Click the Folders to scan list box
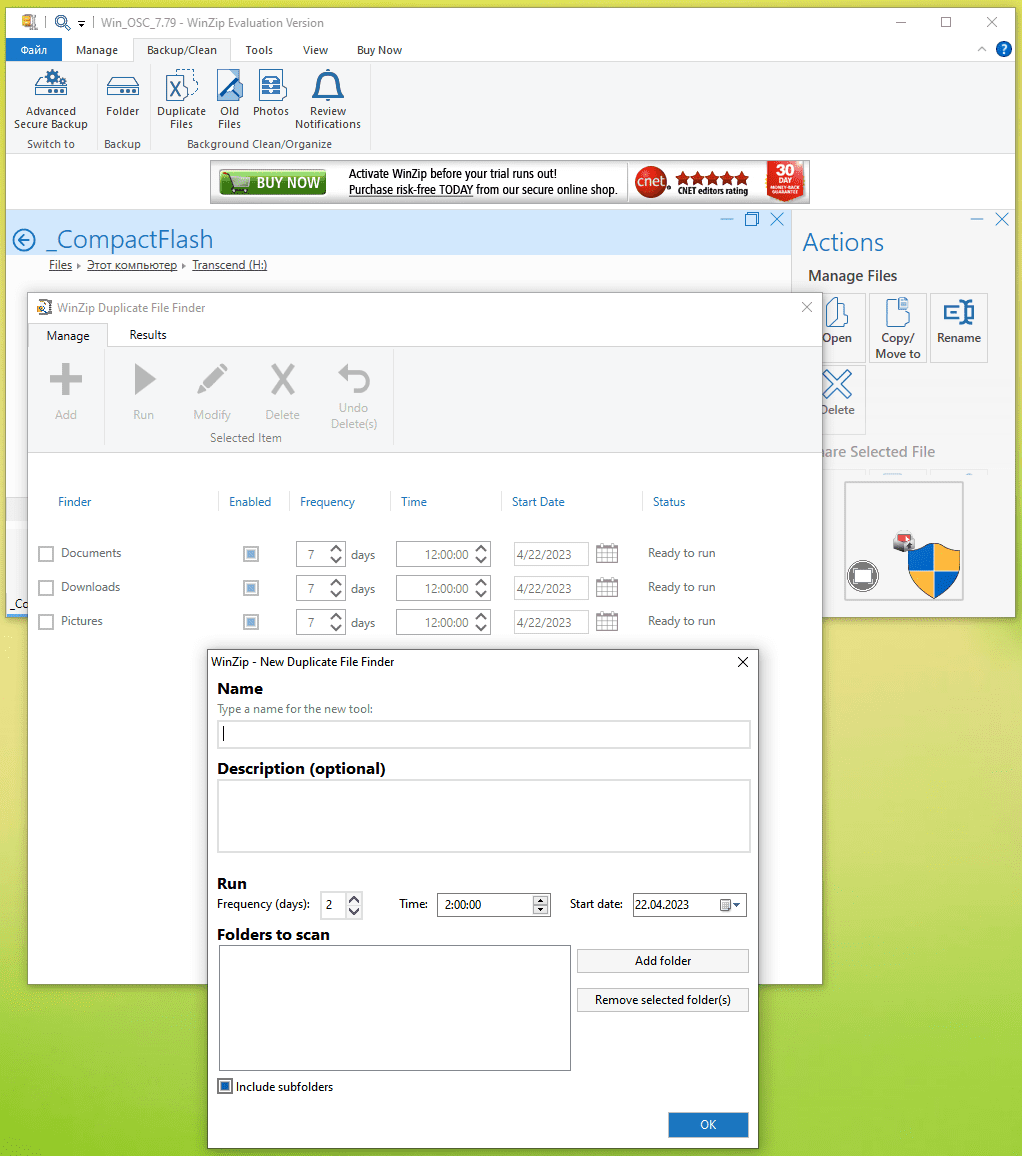This screenshot has width=1022, height=1156. (x=394, y=1008)
